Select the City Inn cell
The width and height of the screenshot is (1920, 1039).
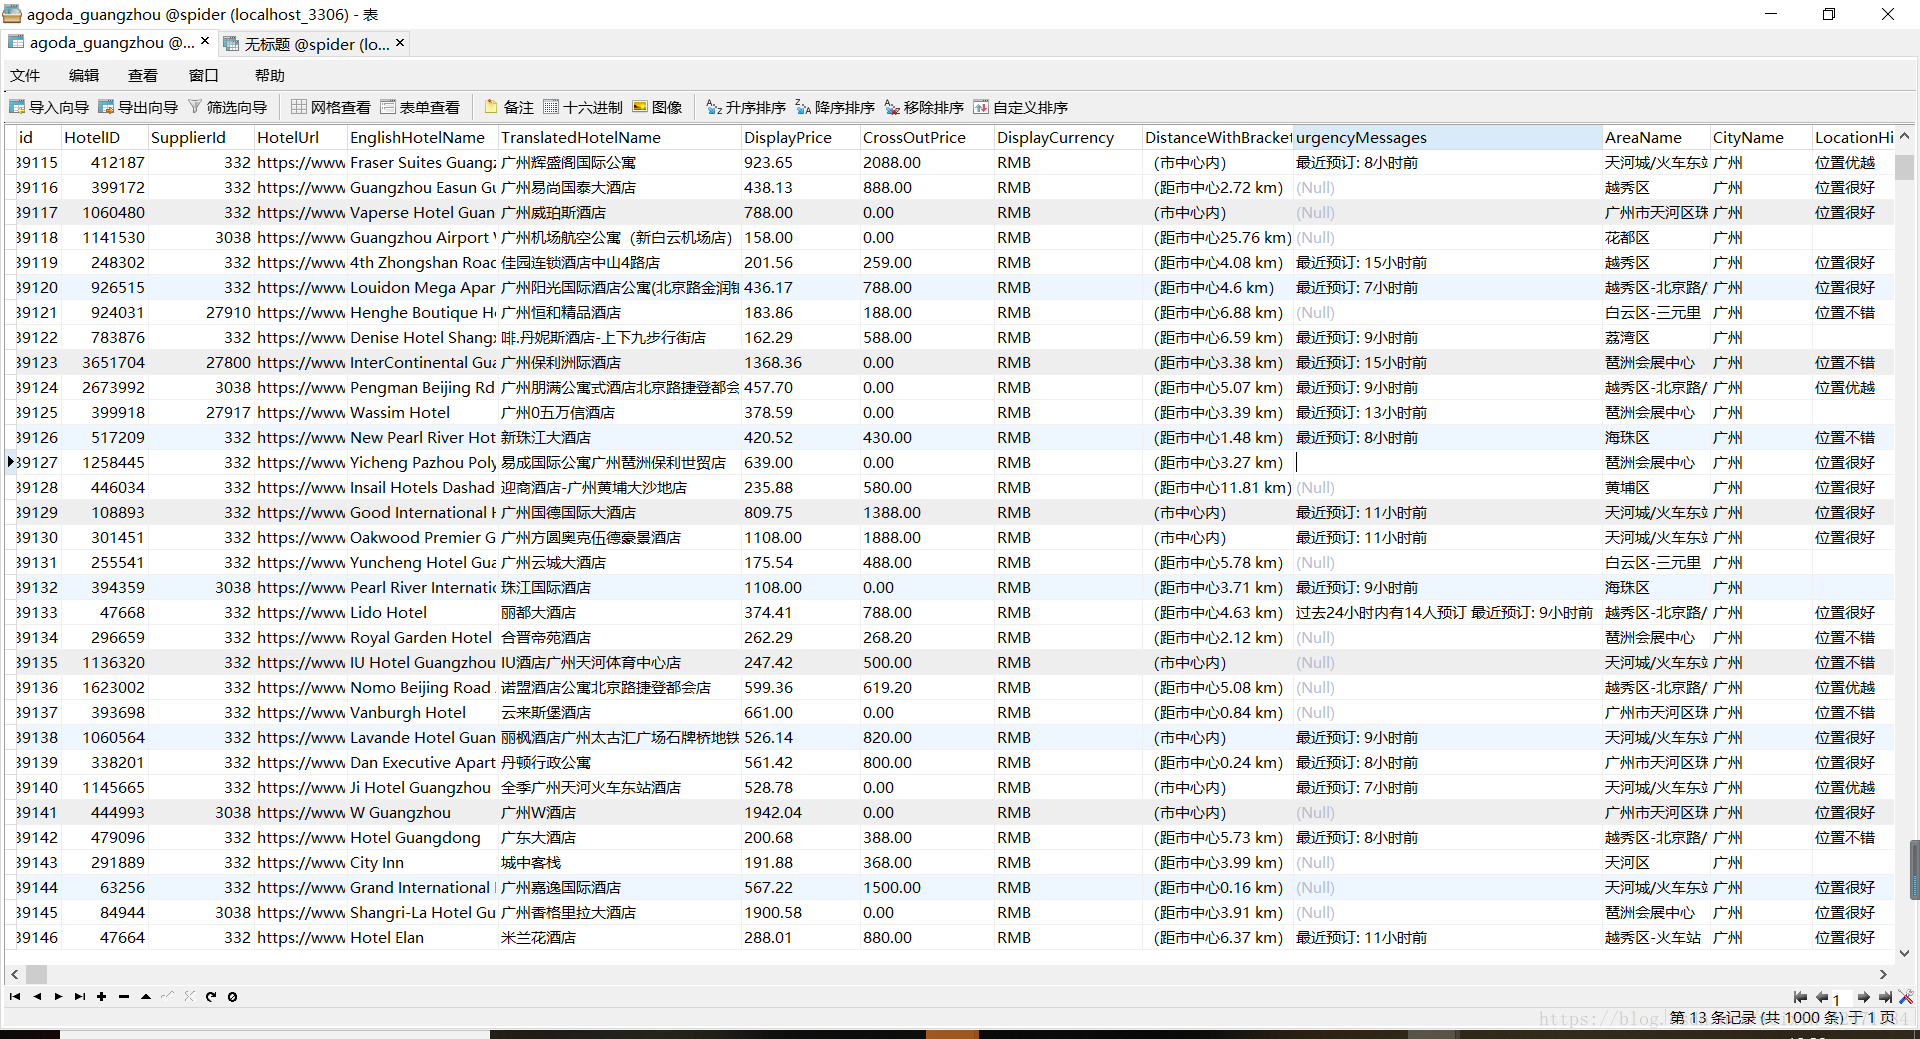pyautogui.click(x=422, y=862)
